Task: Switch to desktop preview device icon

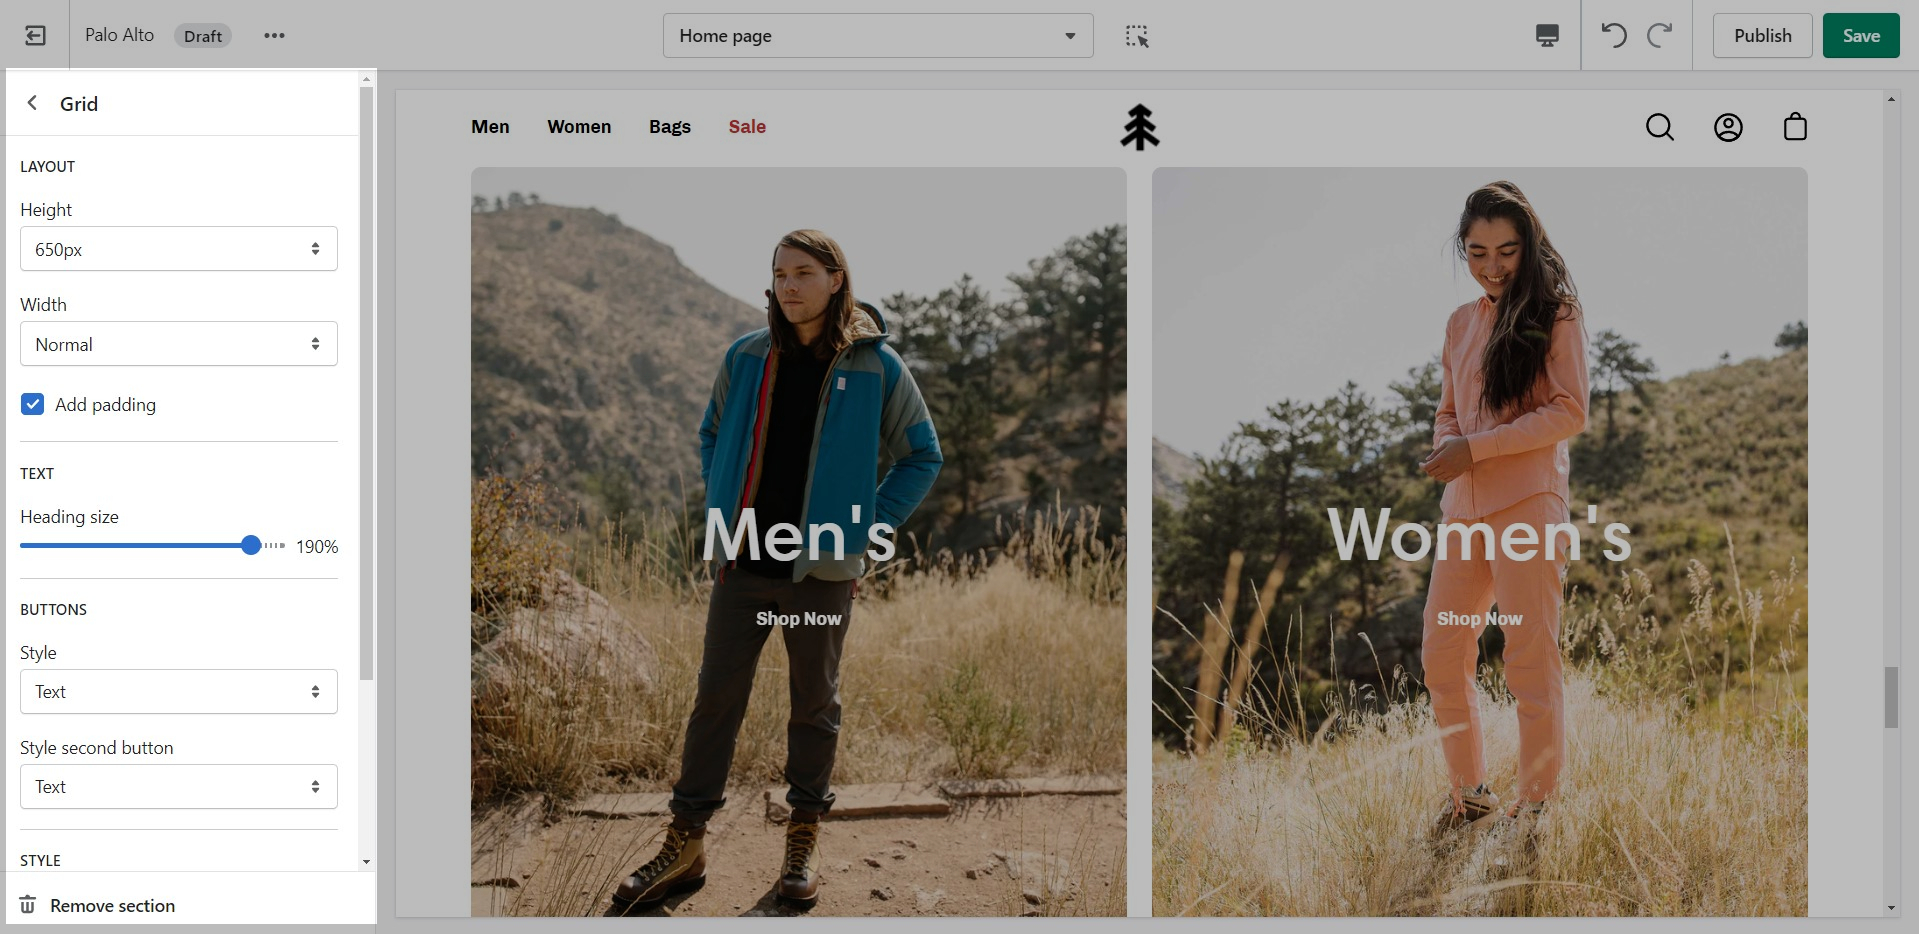Action: tap(1546, 36)
